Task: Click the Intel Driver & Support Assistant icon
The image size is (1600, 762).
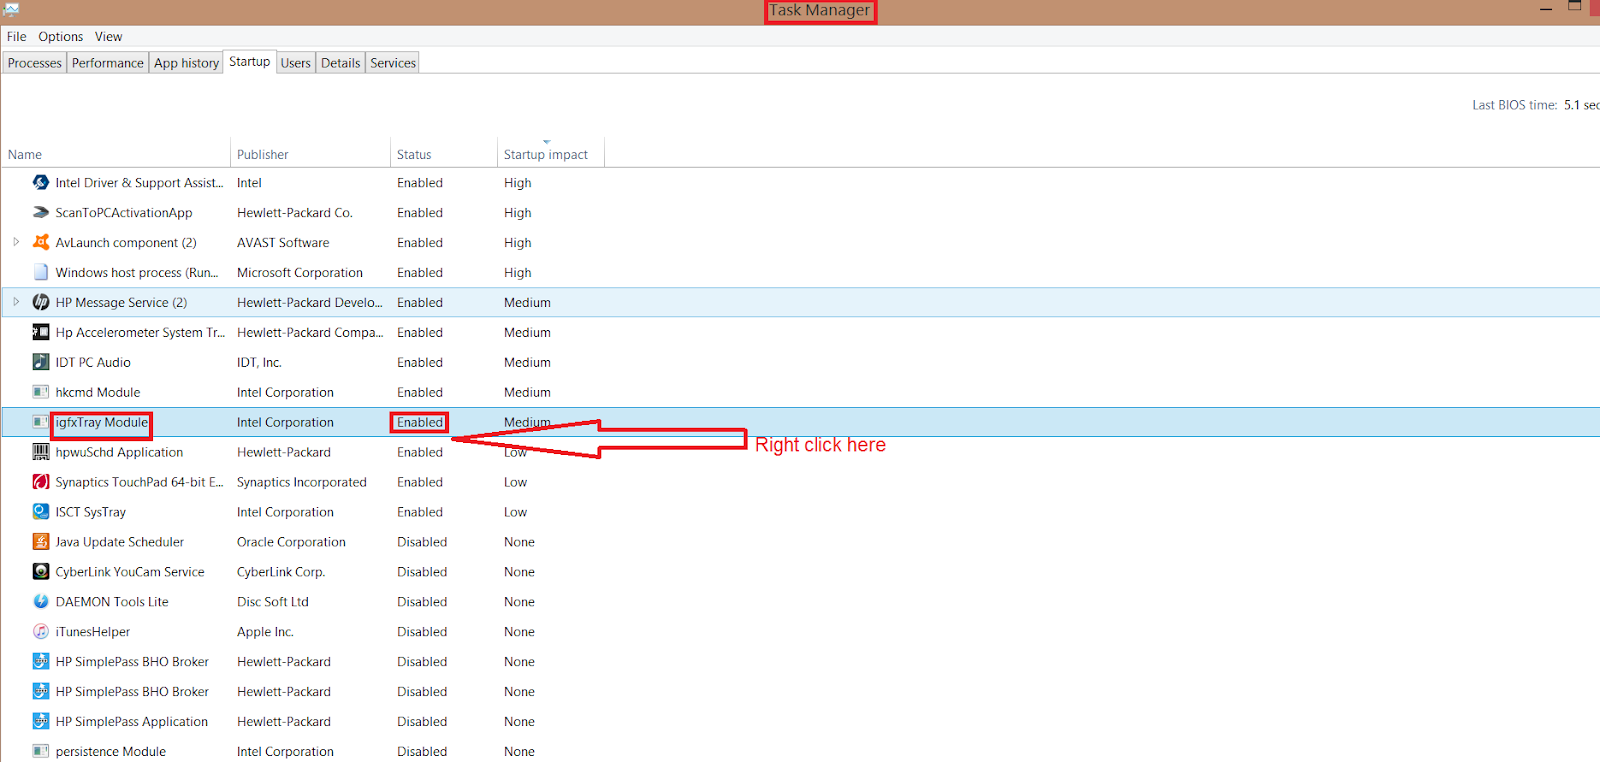Action: click(41, 182)
